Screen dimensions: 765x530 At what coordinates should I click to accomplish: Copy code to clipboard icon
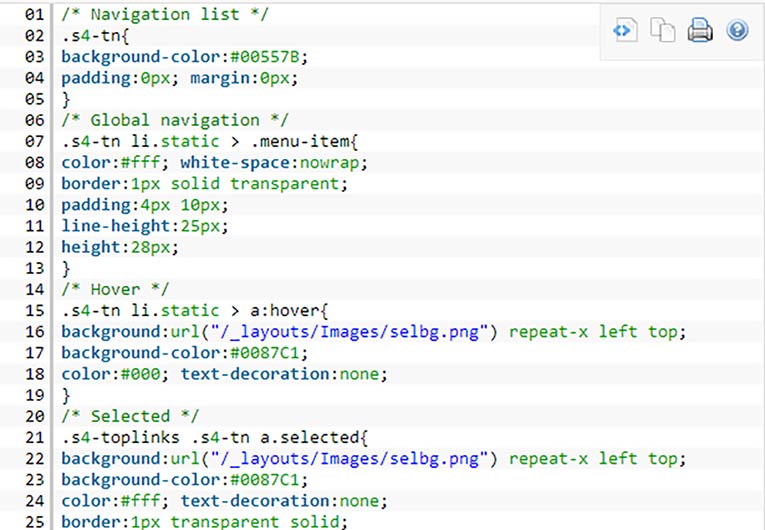pos(663,30)
